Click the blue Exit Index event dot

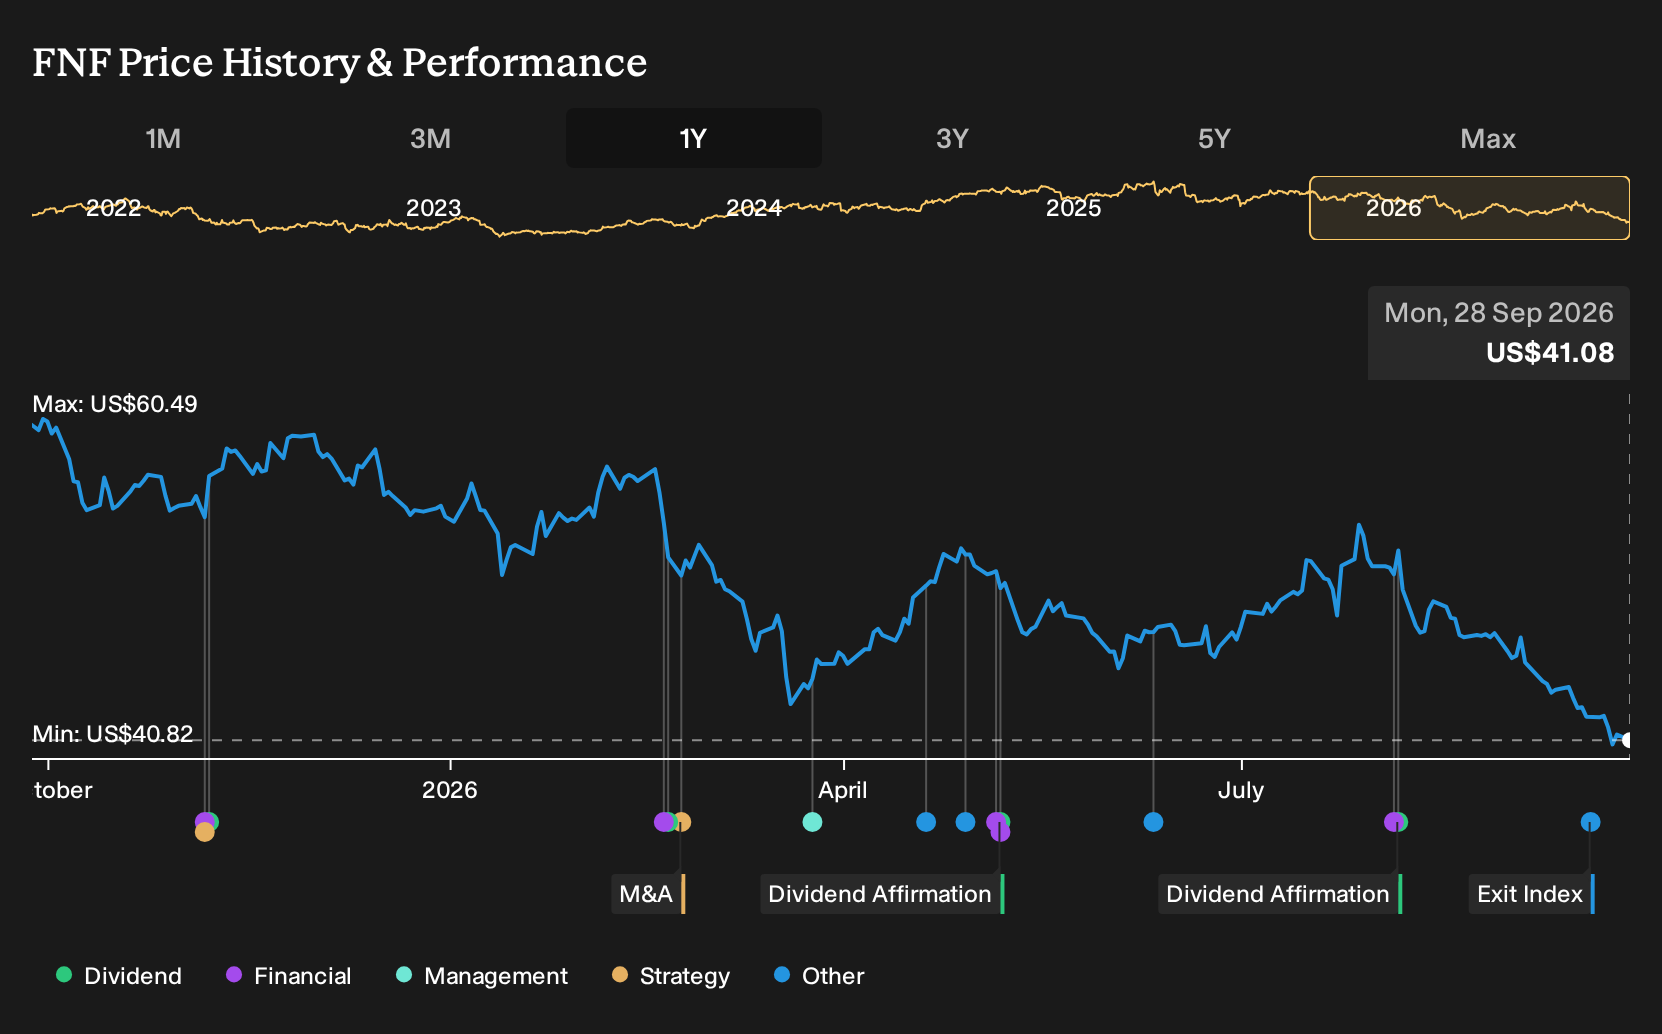click(x=1590, y=822)
